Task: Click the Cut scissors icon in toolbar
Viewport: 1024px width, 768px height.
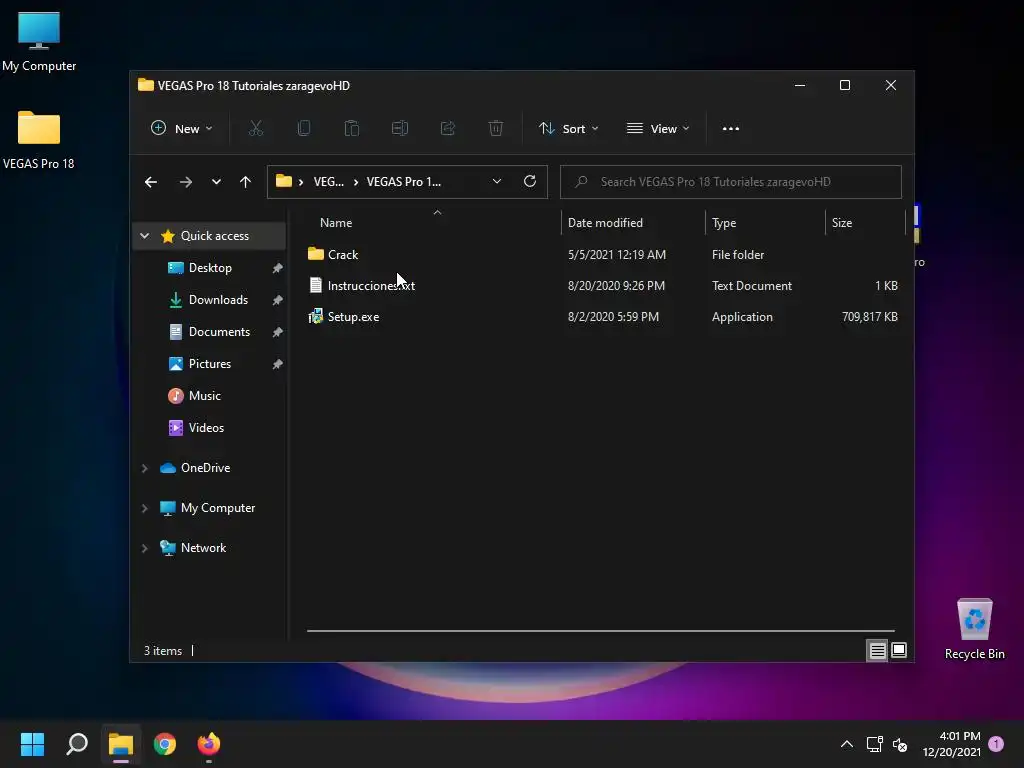Action: (x=255, y=129)
